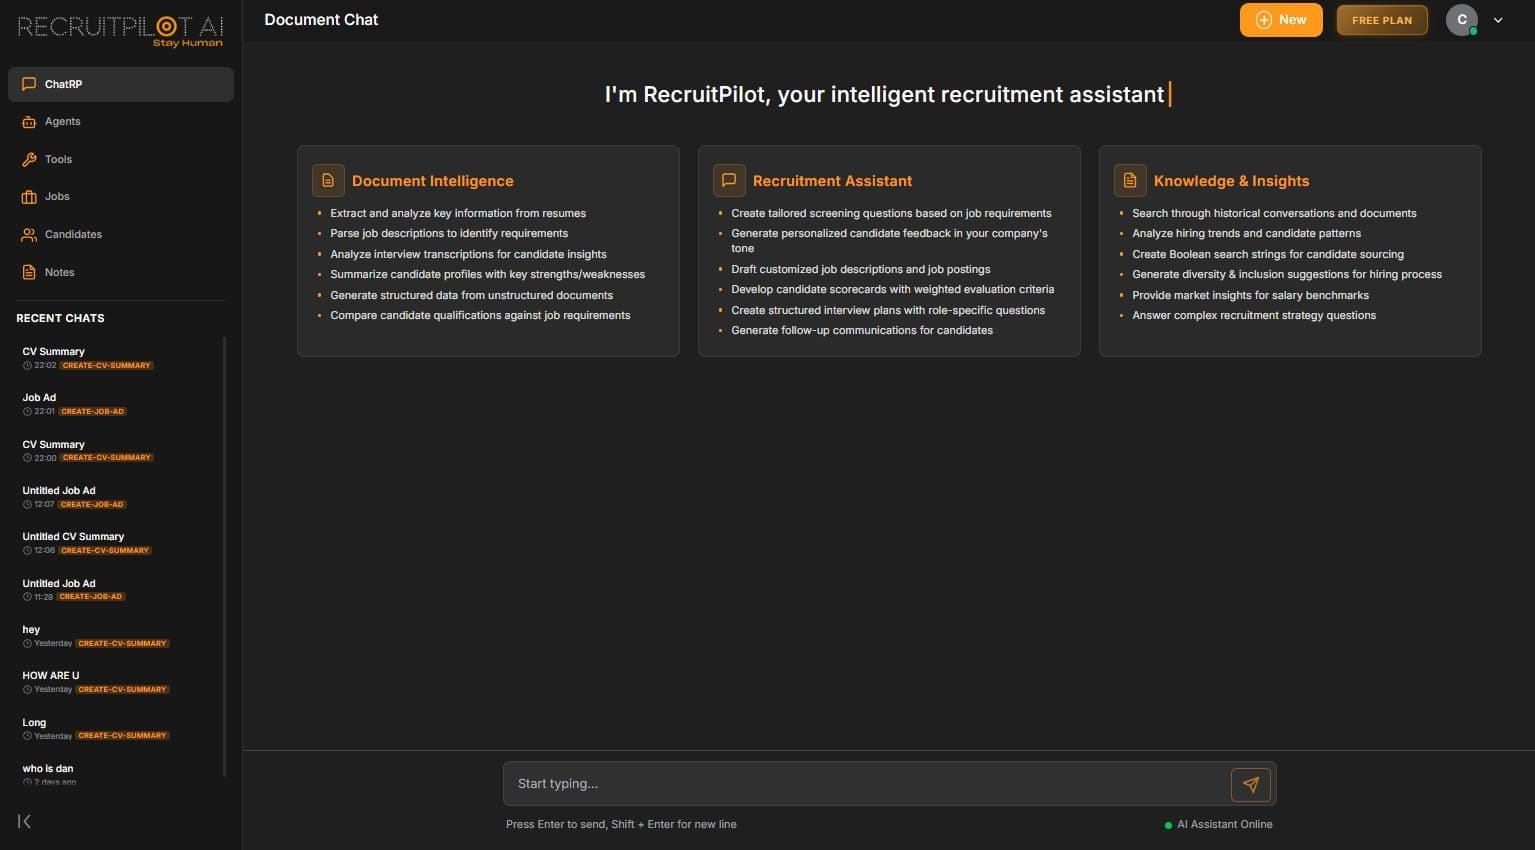The width and height of the screenshot is (1535, 850).
Task: Click the RECENT CHATS header
Action: coord(60,318)
